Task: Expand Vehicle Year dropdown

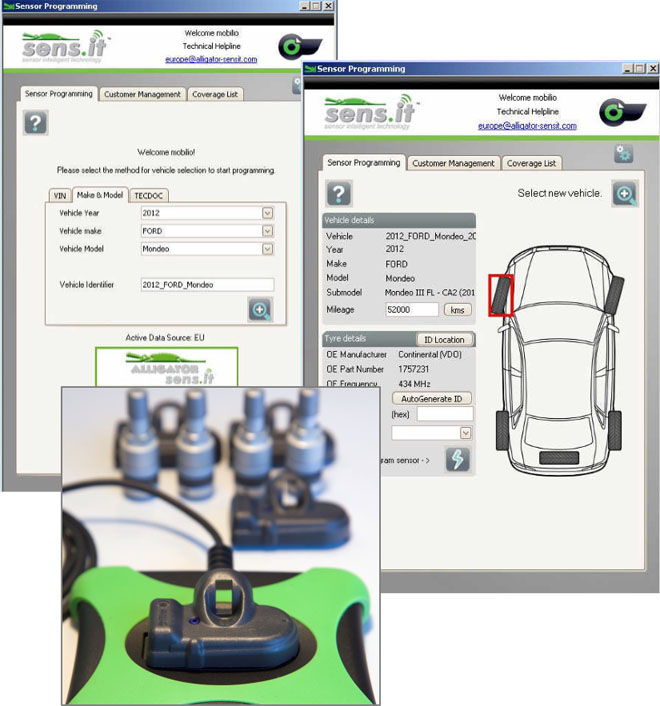Action: point(267,213)
